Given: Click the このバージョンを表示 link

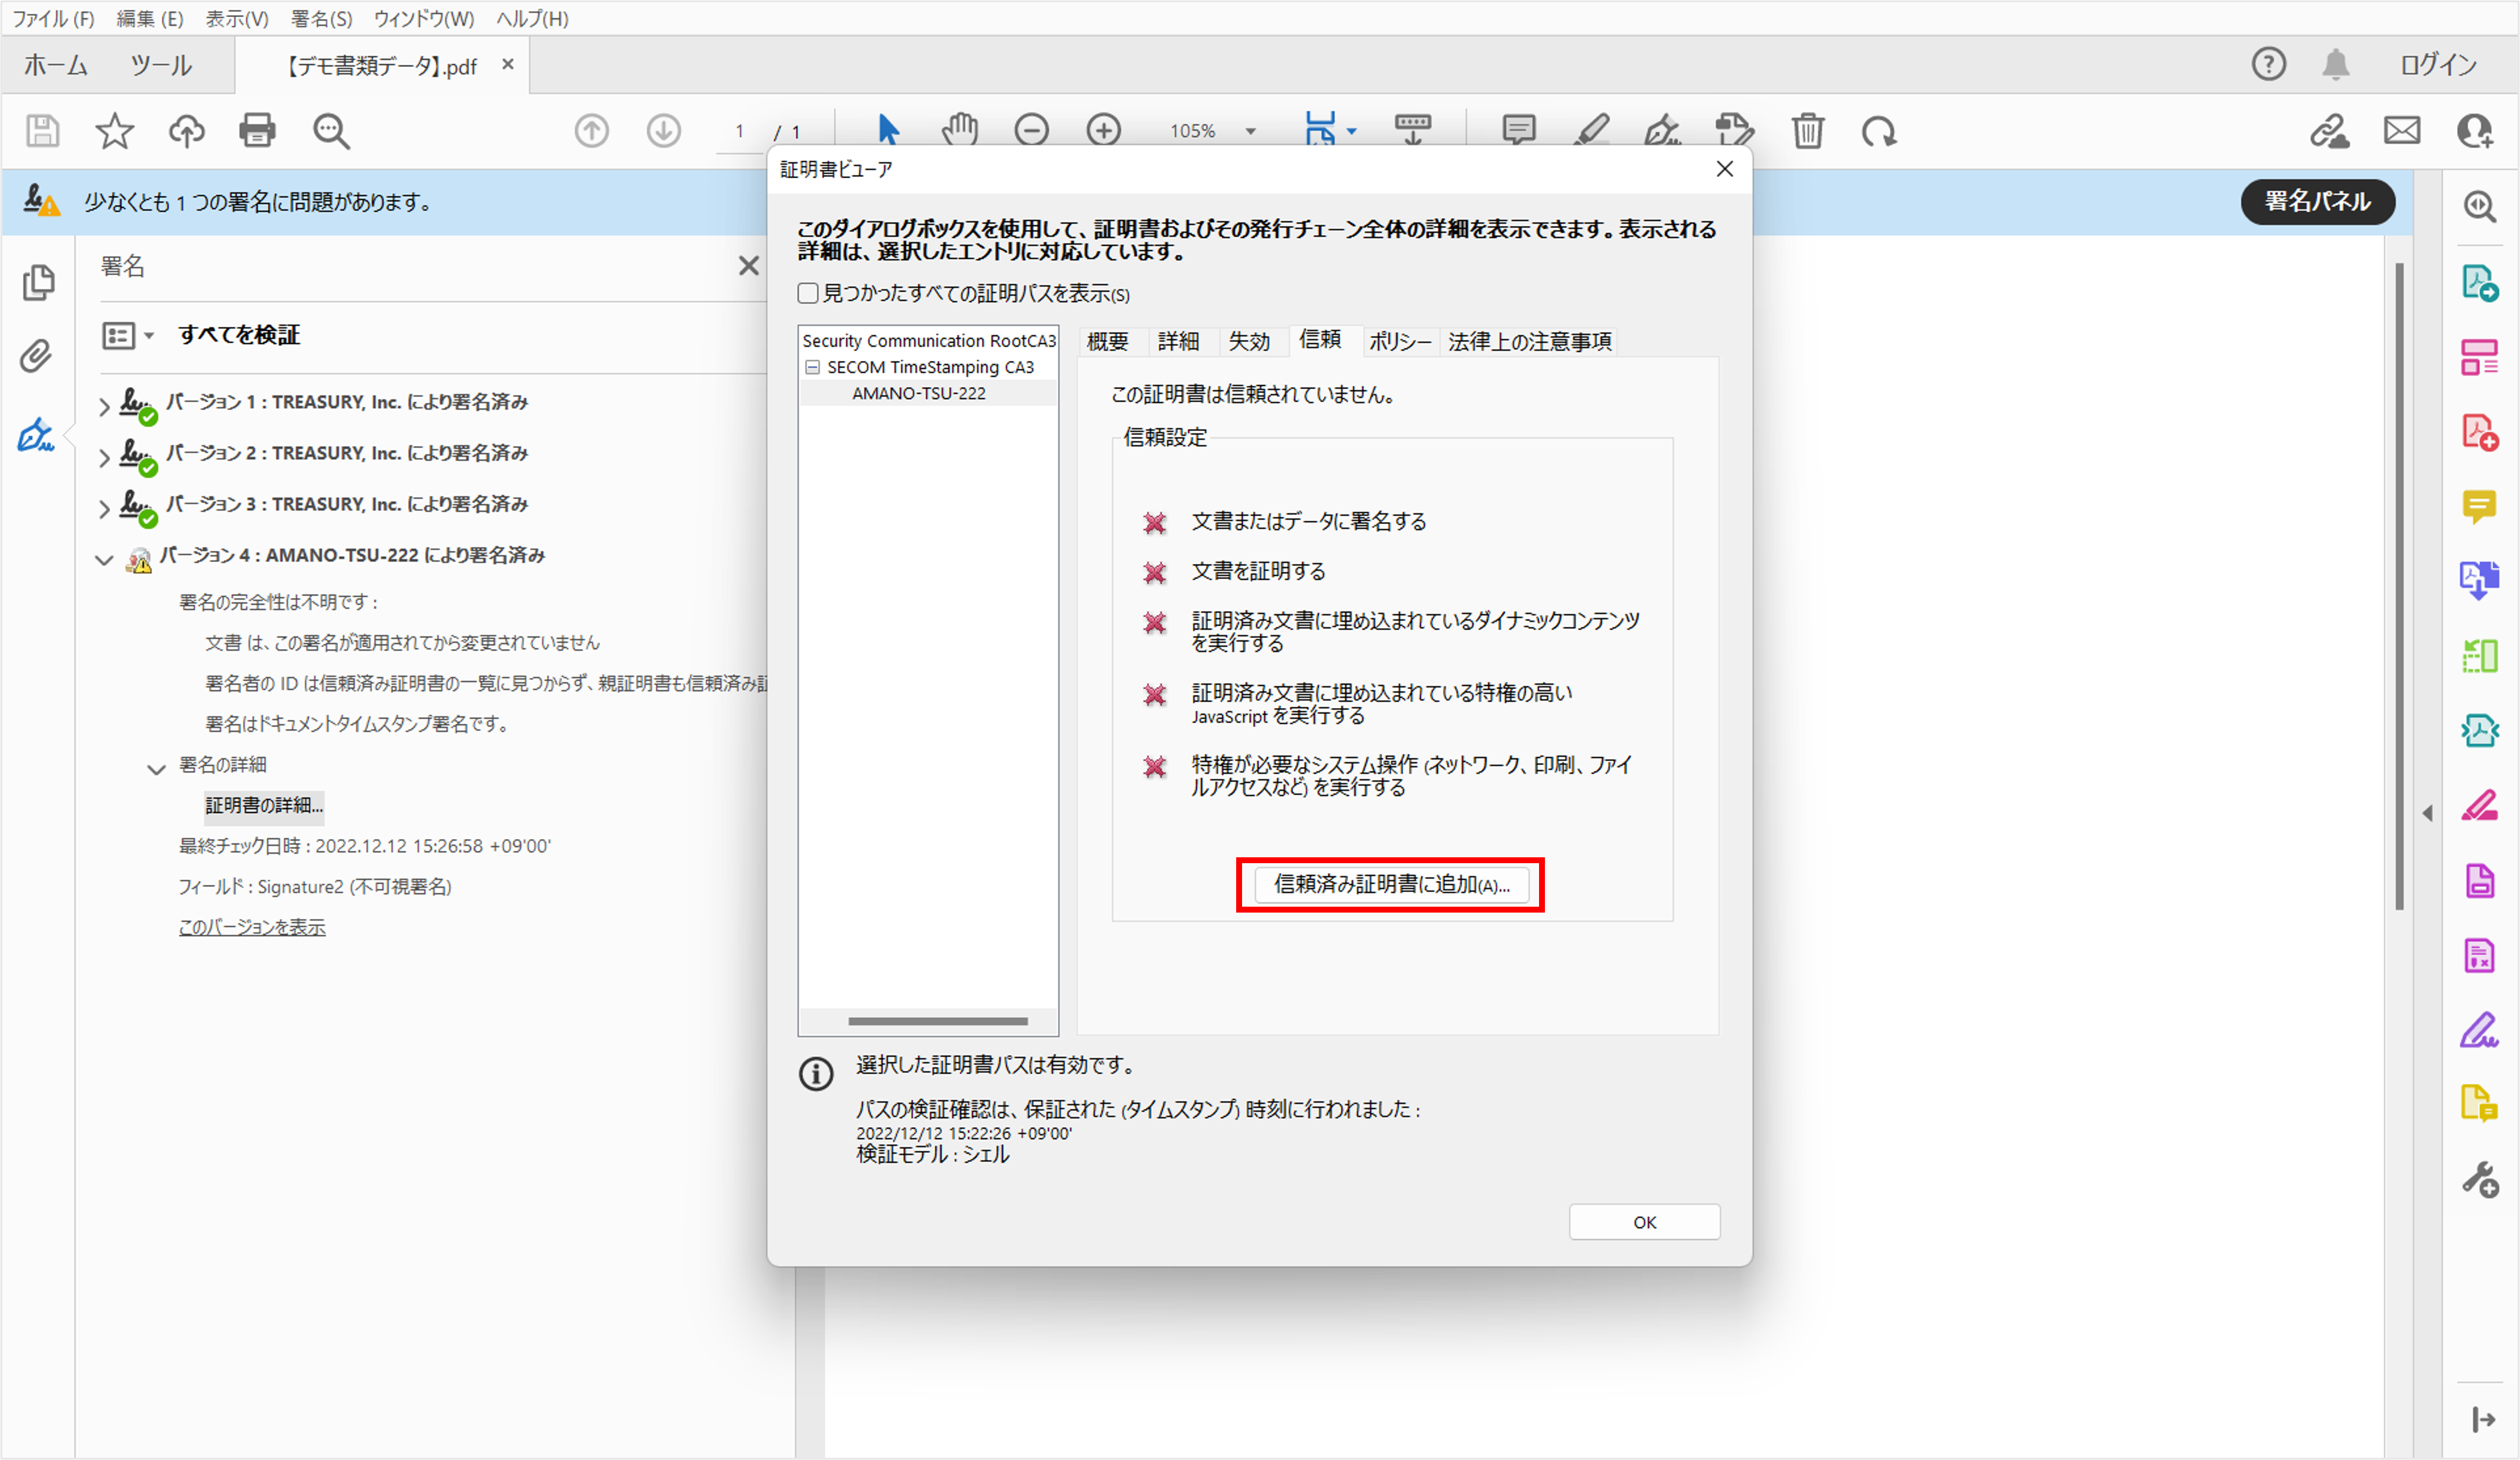Looking at the screenshot, I should click(252, 927).
